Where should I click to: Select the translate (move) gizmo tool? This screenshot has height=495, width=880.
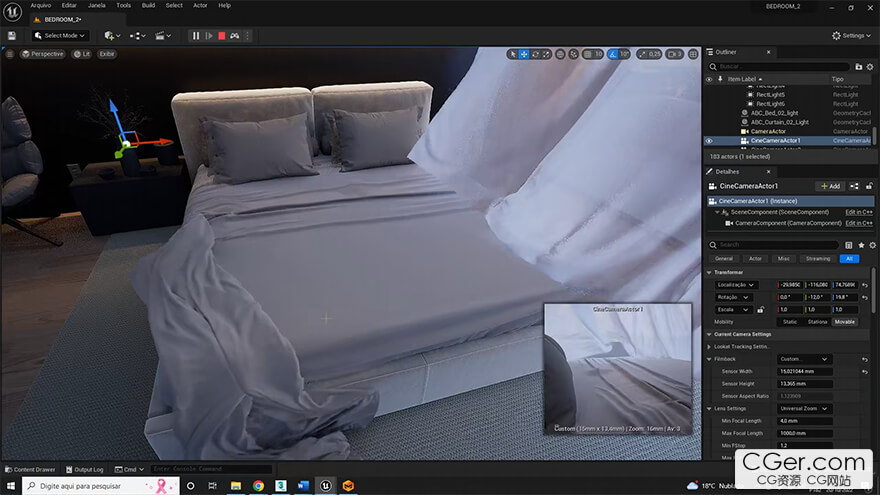(524, 54)
